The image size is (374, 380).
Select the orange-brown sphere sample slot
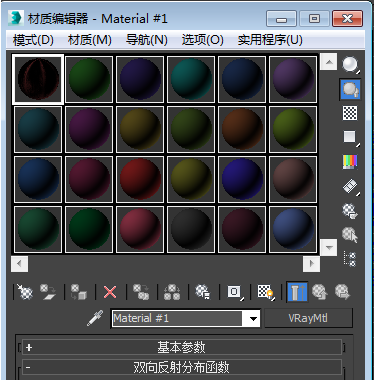pyautogui.click(x=242, y=129)
